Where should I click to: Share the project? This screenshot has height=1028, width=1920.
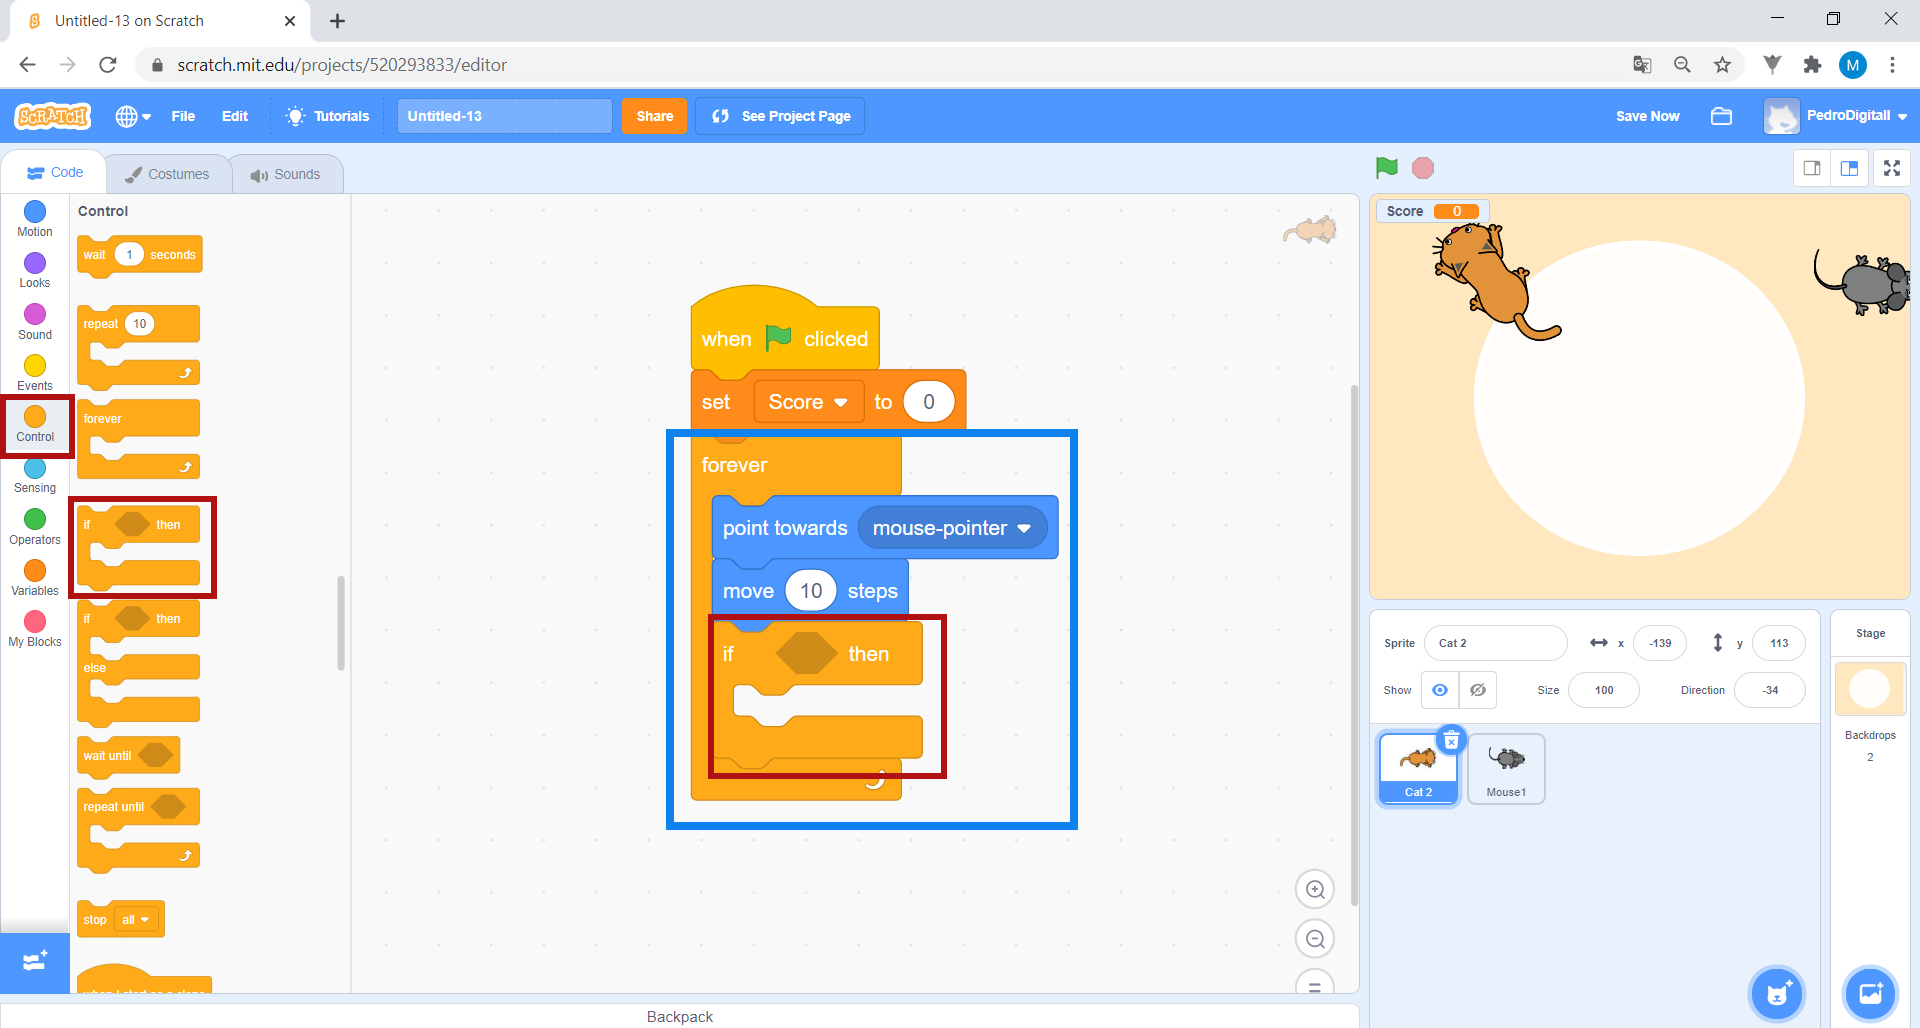point(655,116)
